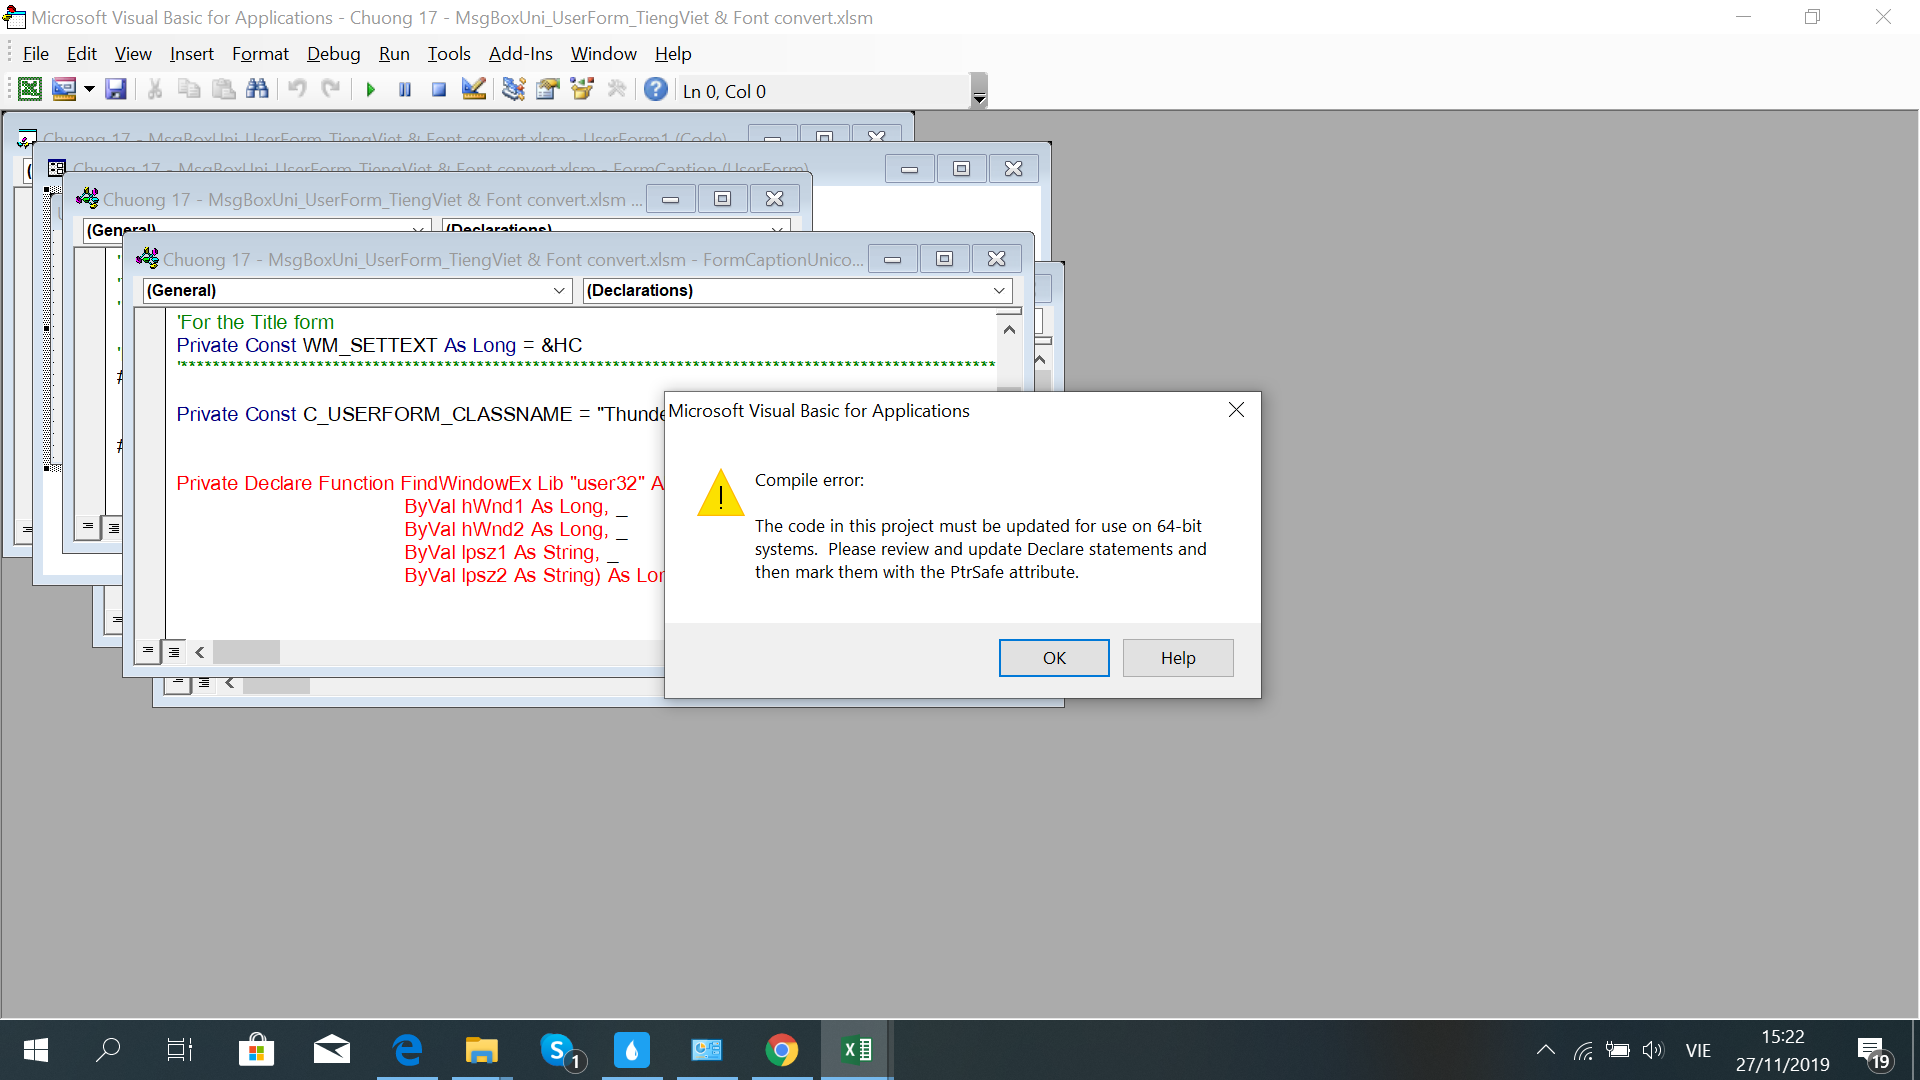Open Properties Window icon
This screenshot has height=1080, width=1920.
point(547,90)
